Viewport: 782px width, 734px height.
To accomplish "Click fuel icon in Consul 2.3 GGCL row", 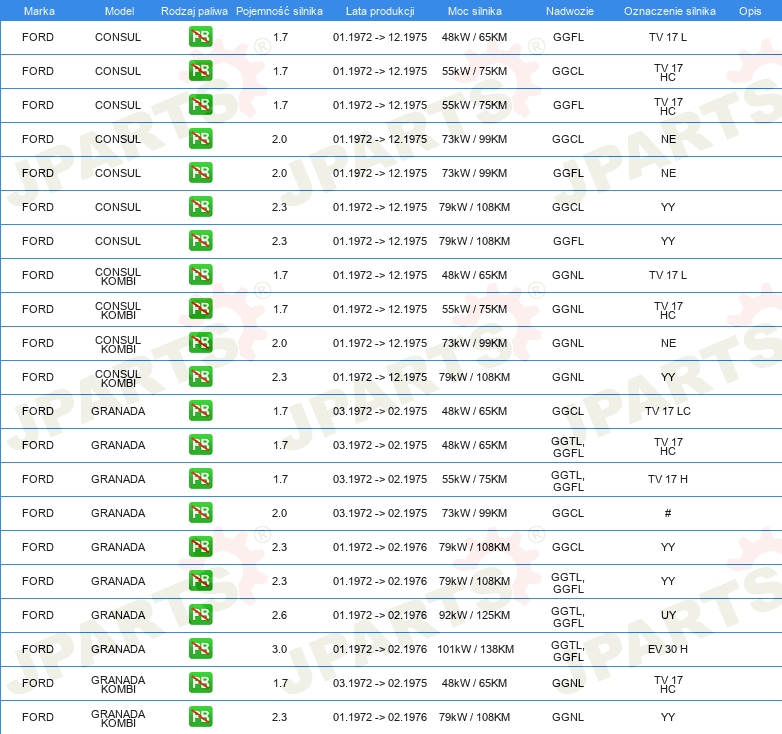I will 200,206.
